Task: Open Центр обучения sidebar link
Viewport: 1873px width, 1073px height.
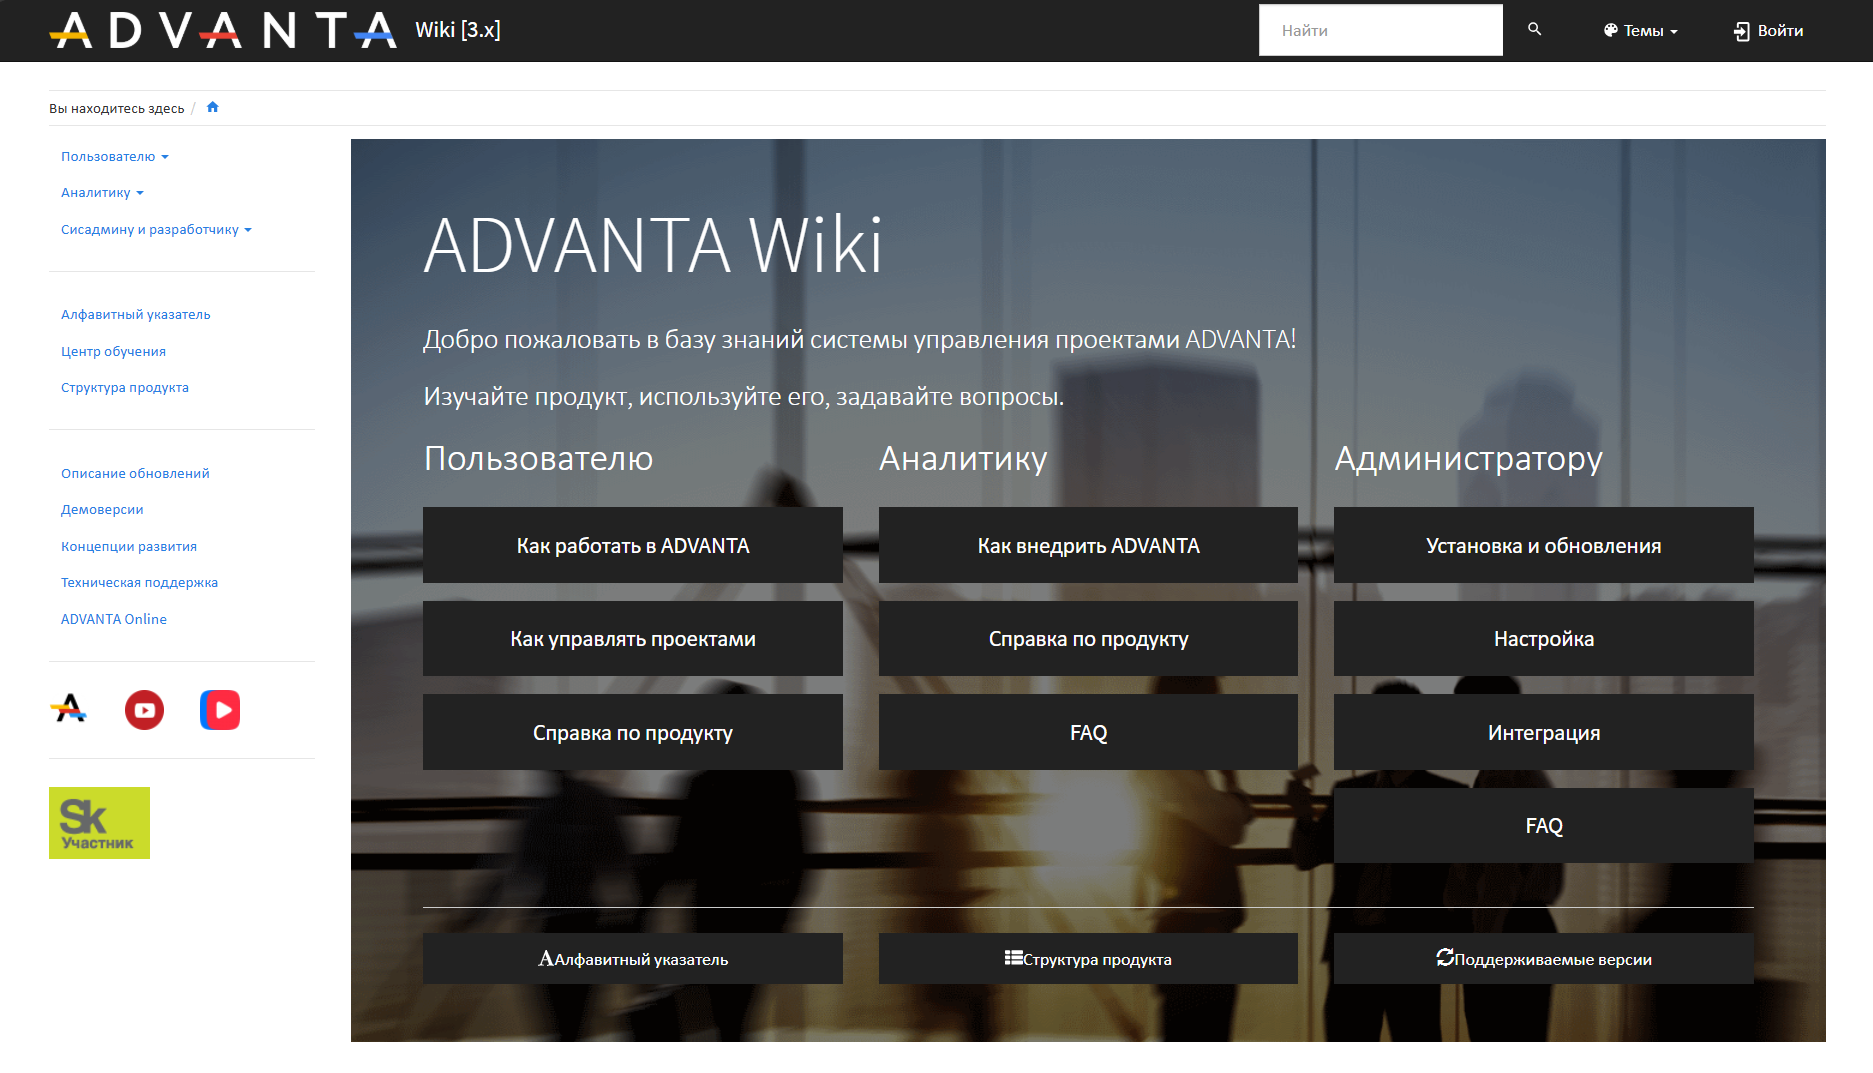Action: [113, 352]
